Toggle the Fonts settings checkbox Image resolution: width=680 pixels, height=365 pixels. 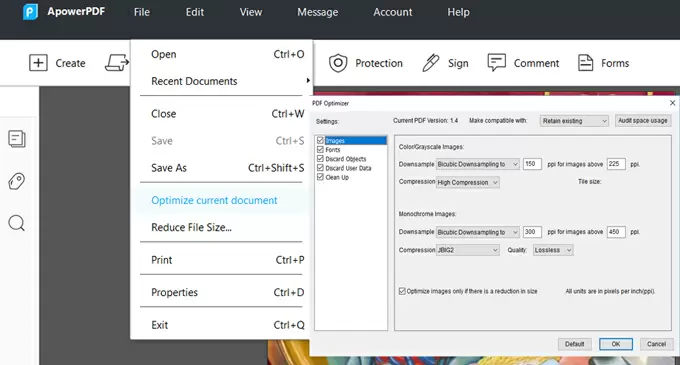[x=320, y=150]
